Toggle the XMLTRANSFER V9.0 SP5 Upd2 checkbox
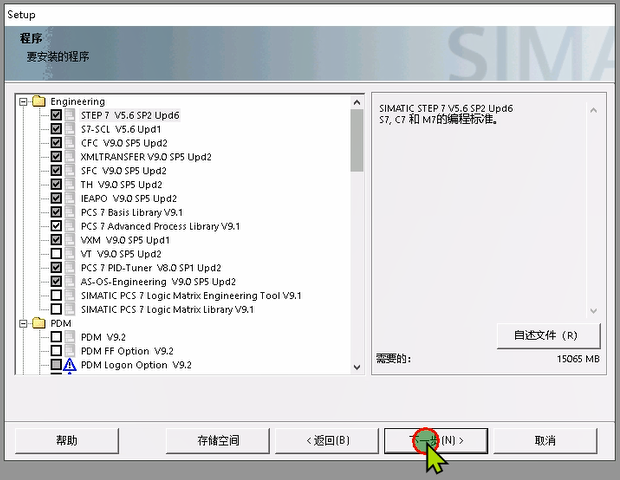Viewport: 620px width, 480px height. coord(56,157)
